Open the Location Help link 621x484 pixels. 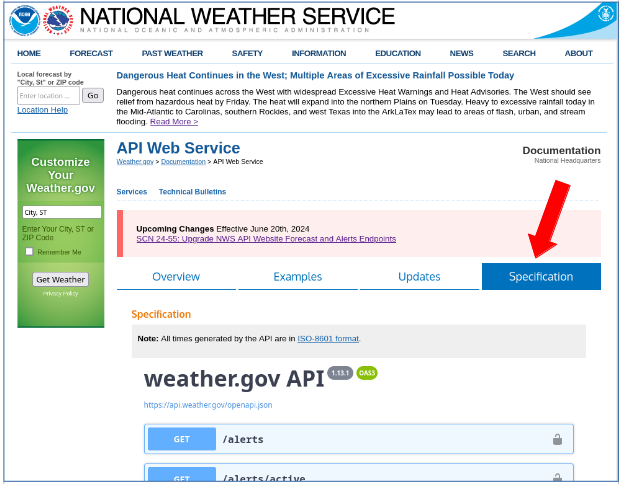(42, 110)
